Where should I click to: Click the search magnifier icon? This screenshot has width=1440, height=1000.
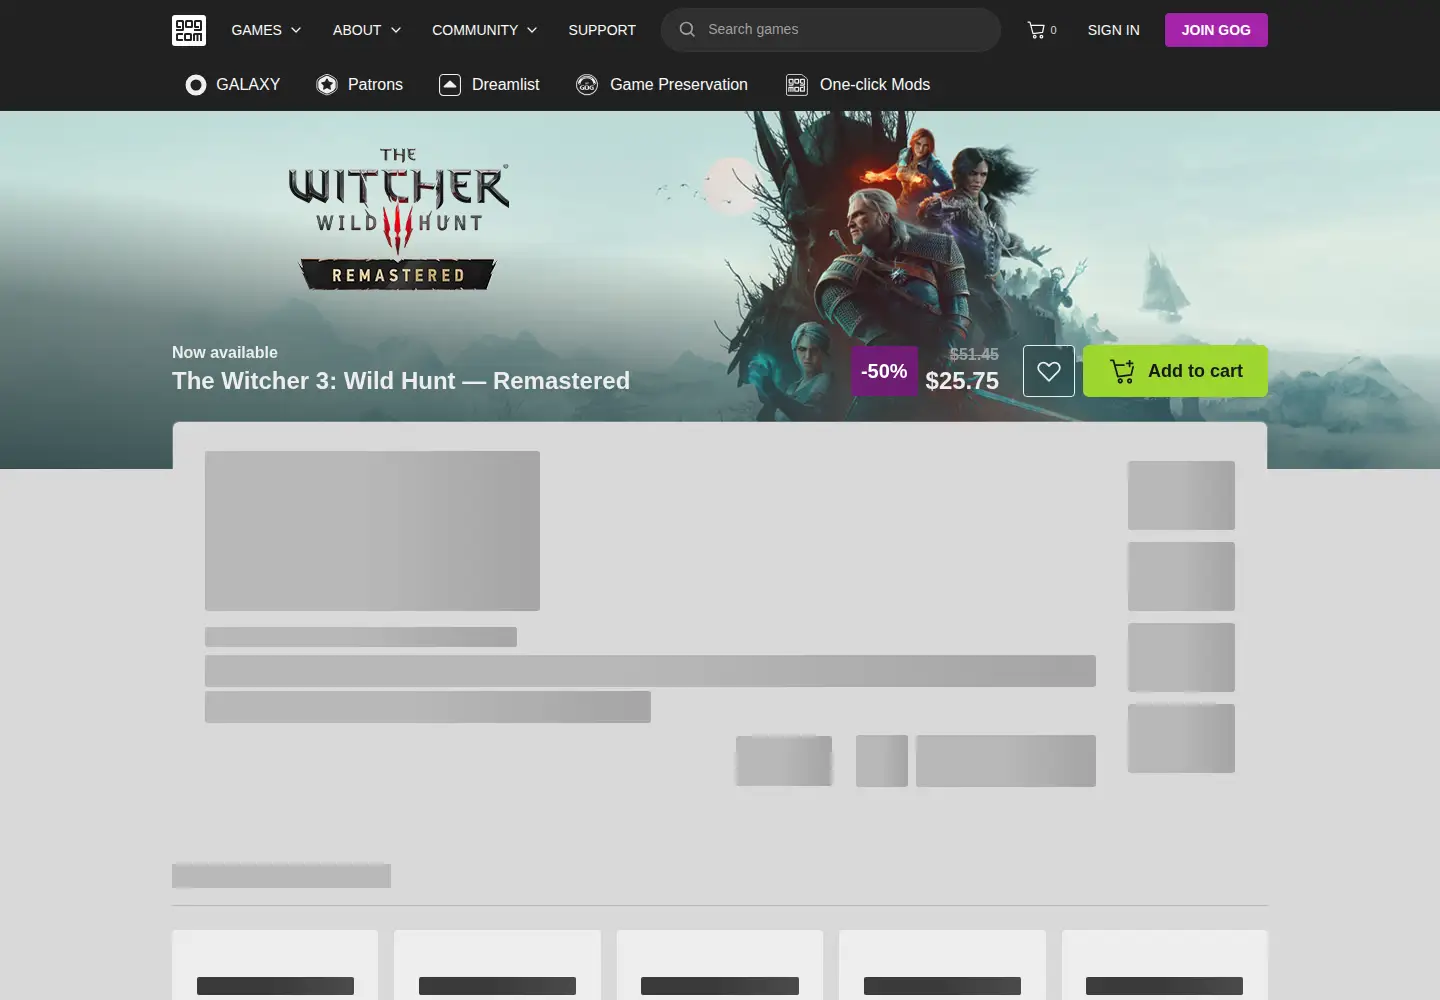click(687, 29)
